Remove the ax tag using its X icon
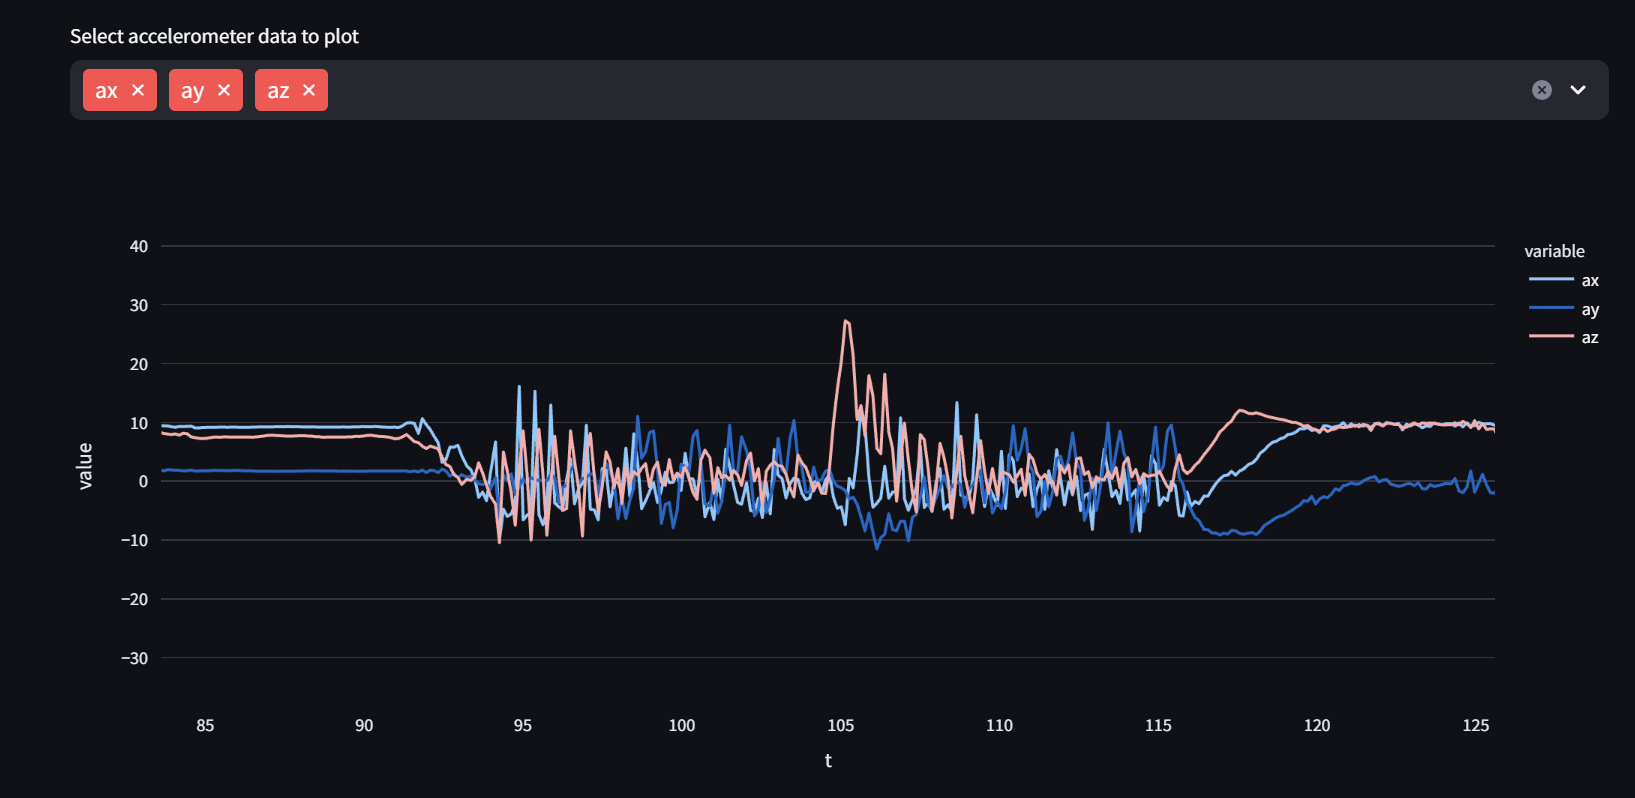 138,90
